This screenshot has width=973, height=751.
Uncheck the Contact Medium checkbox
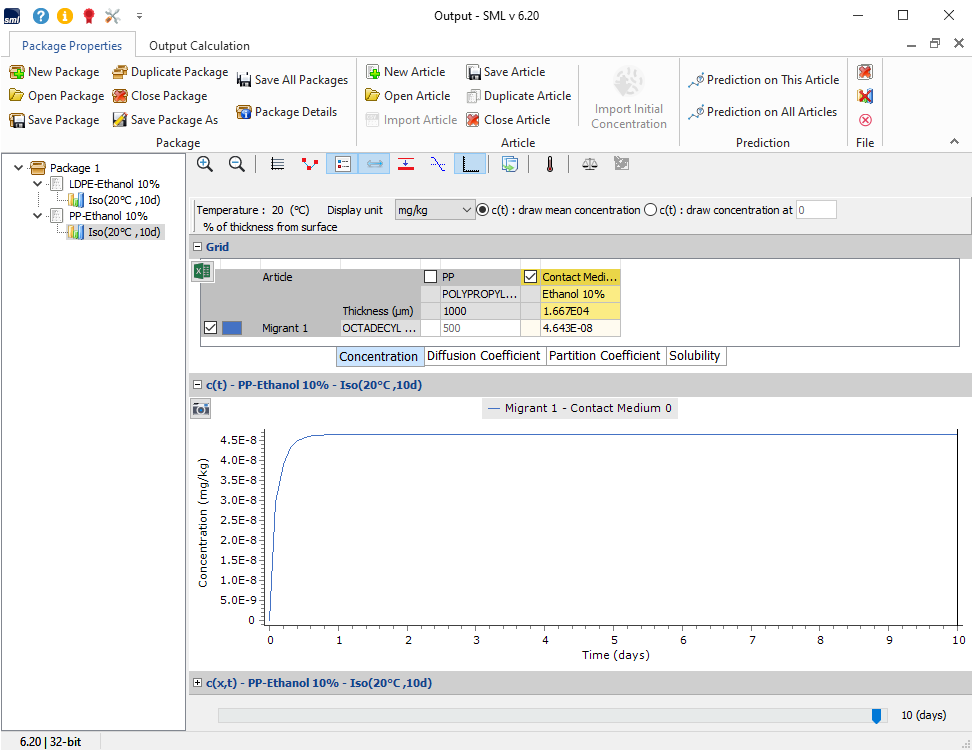click(x=531, y=277)
